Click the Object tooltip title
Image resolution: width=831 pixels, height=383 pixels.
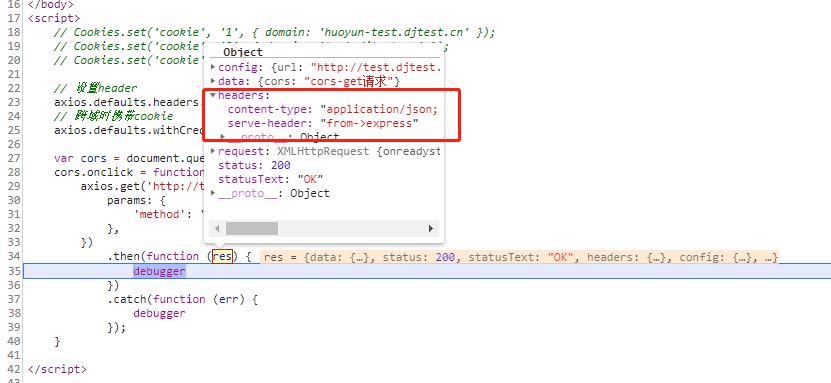pyautogui.click(x=243, y=52)
